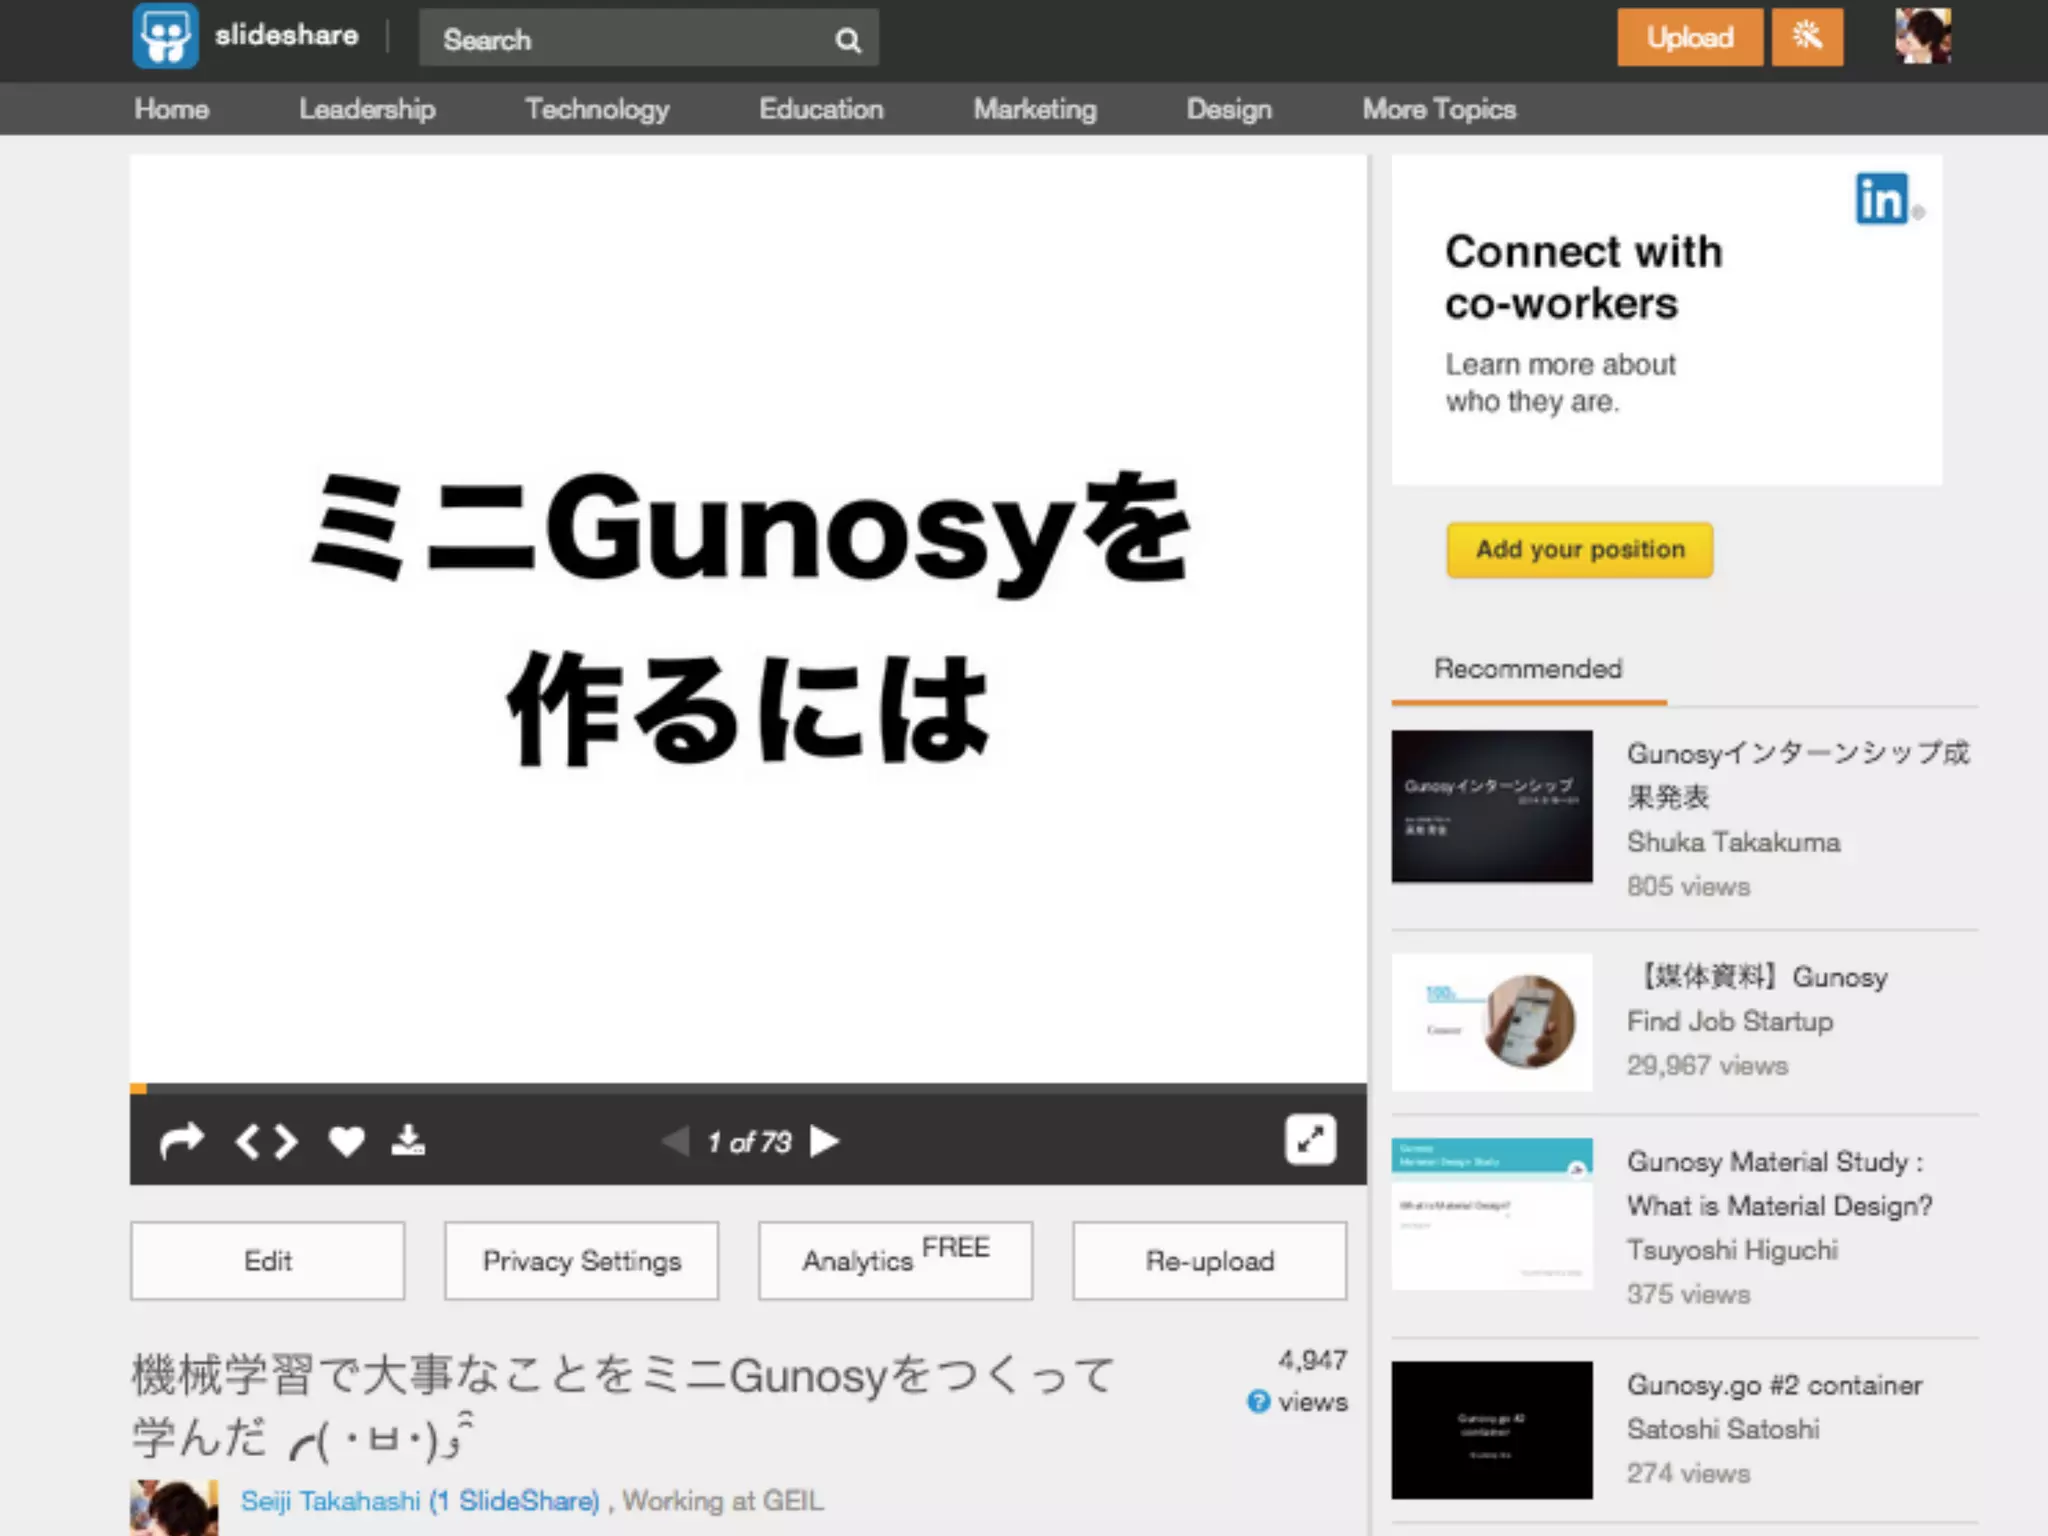Image resolution: width=2048 pixels, height=1536 pixels.
Task: Expand the More Topics menu
Action: [1438, 109]
